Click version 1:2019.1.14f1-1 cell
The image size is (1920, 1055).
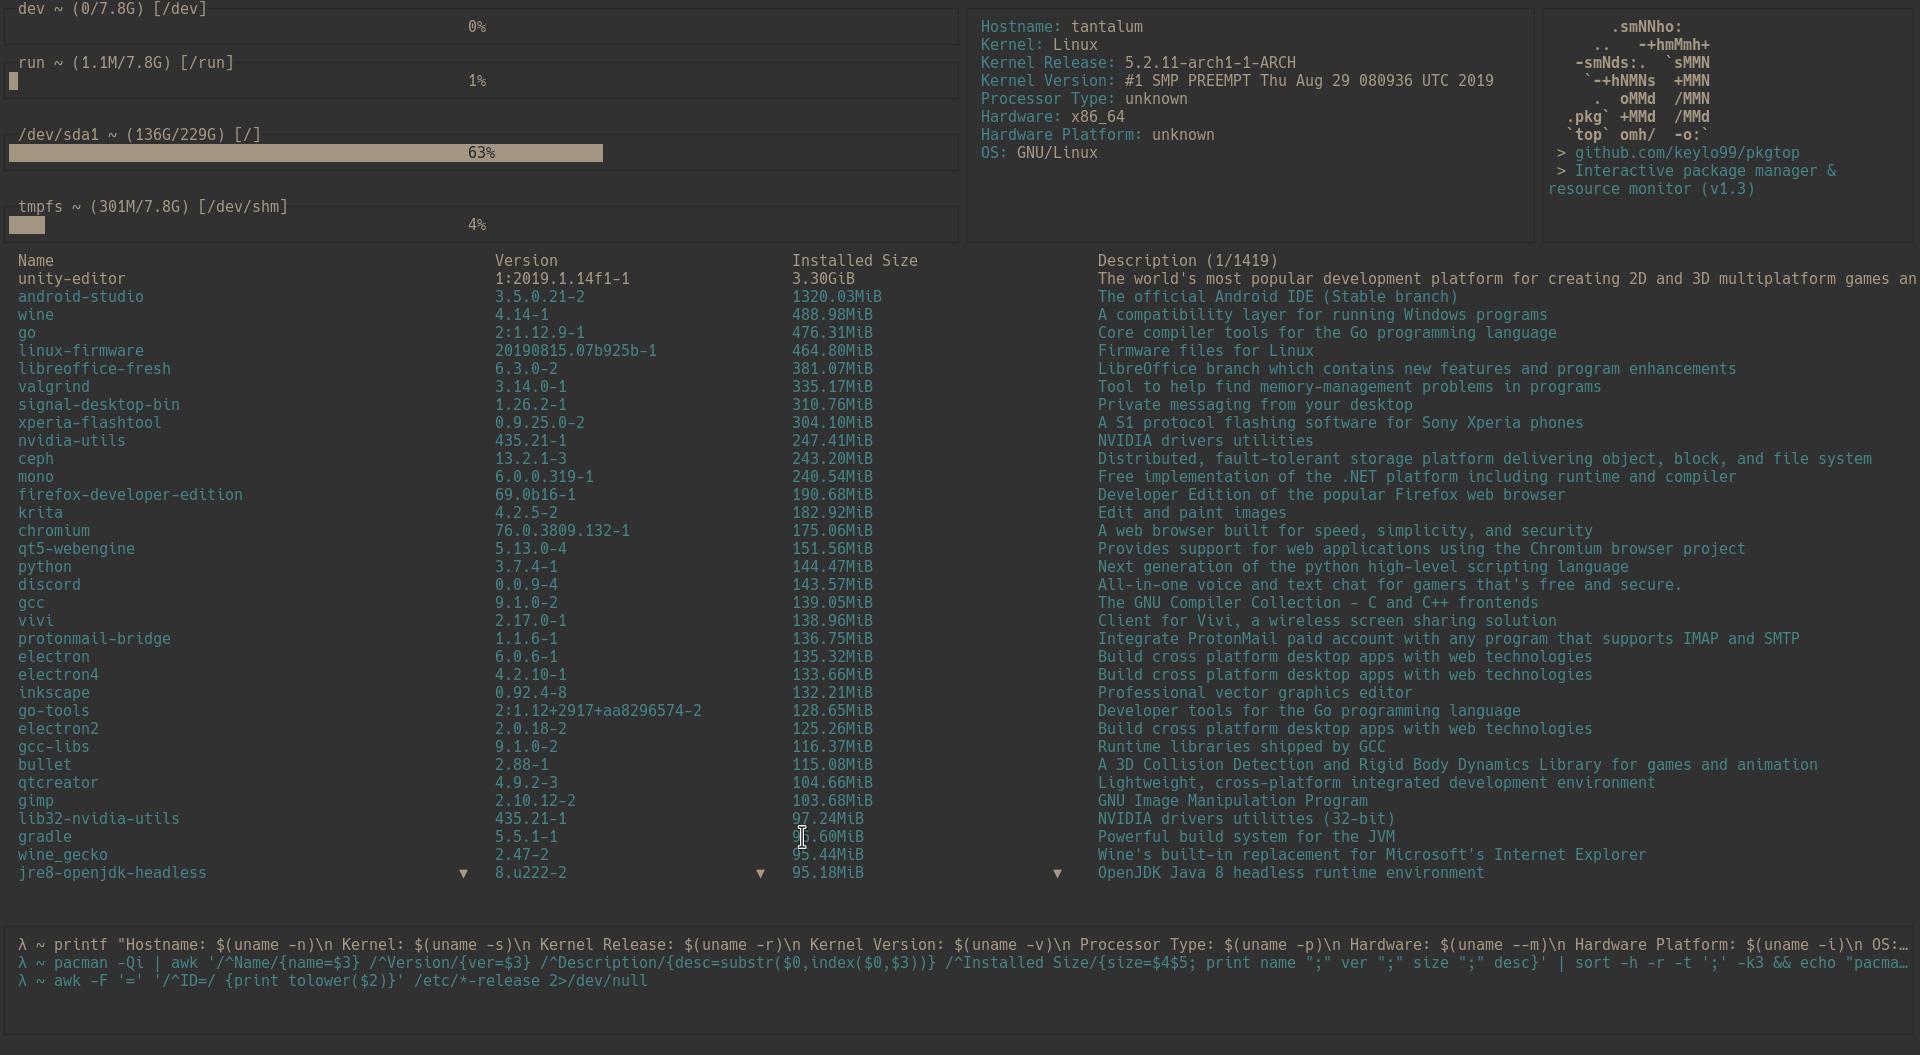click(562, 279)
